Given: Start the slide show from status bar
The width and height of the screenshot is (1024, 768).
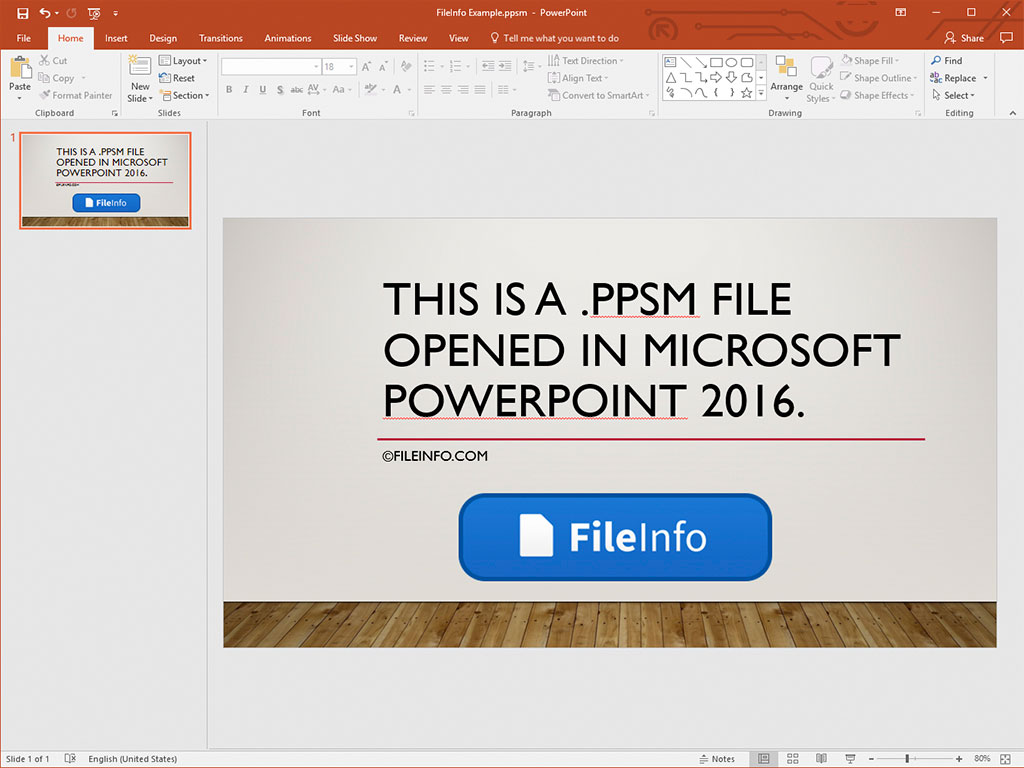Looking at the screenshot, I should pyautogui.click(x=850, y=758).
